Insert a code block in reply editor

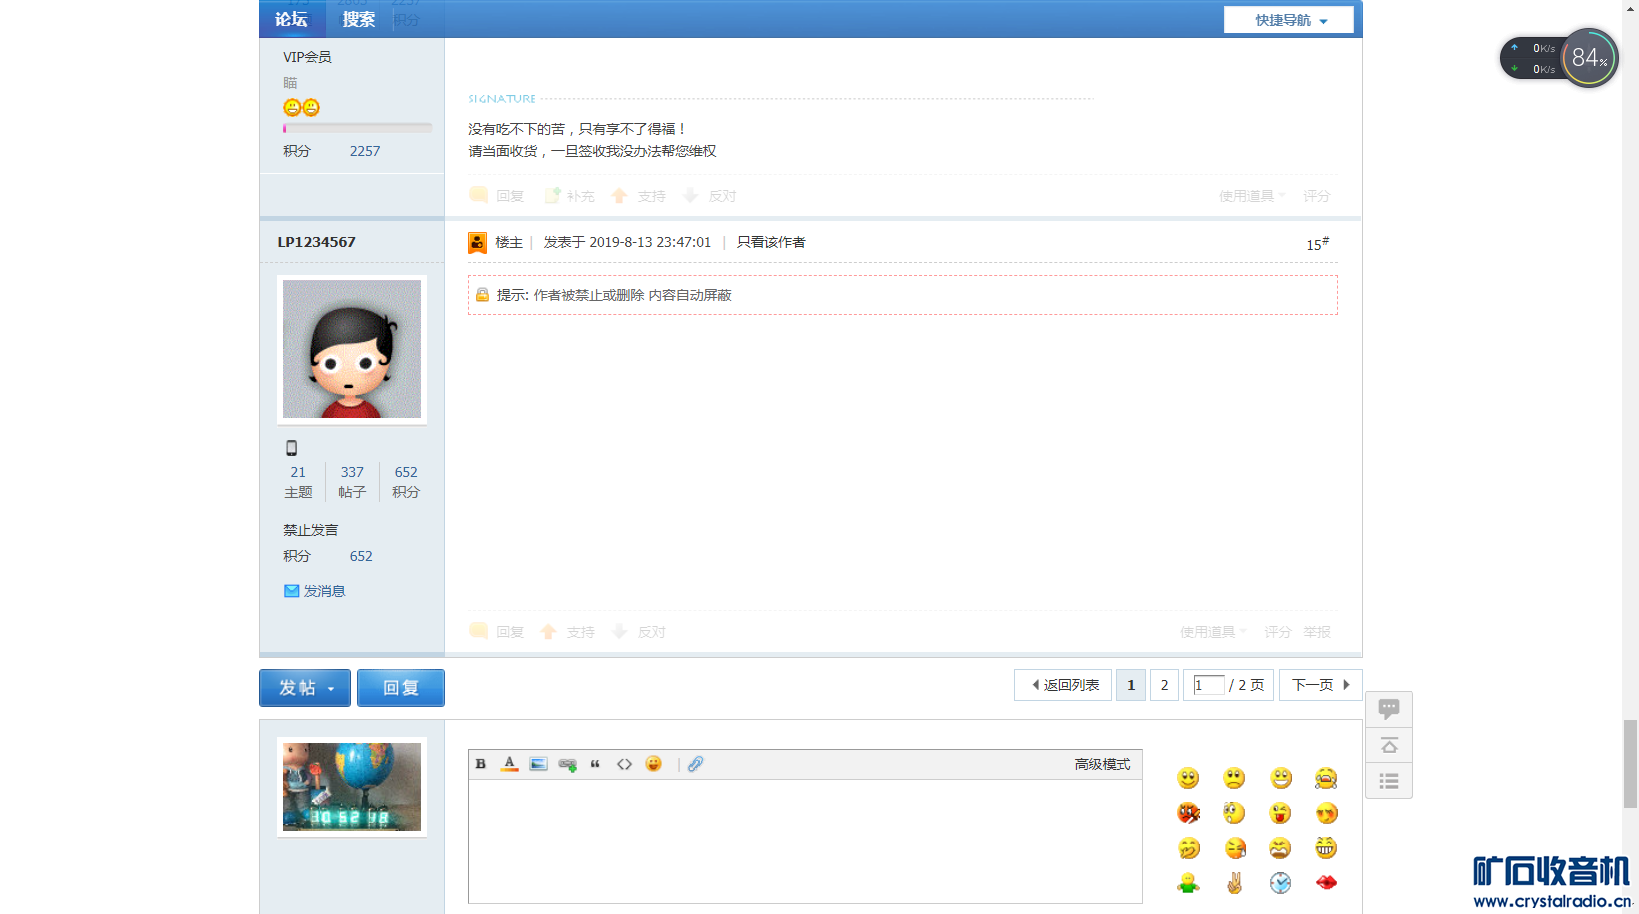point(624,764)
